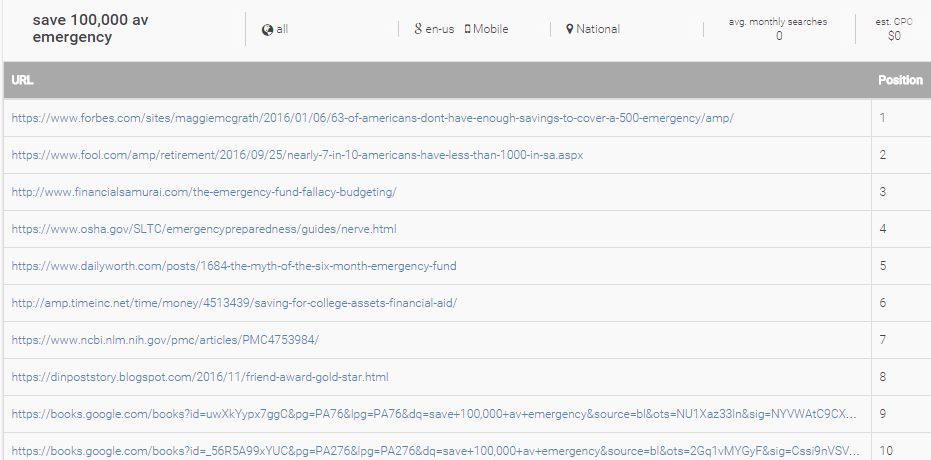Click the 'Mobile' device label

point(490,29)
